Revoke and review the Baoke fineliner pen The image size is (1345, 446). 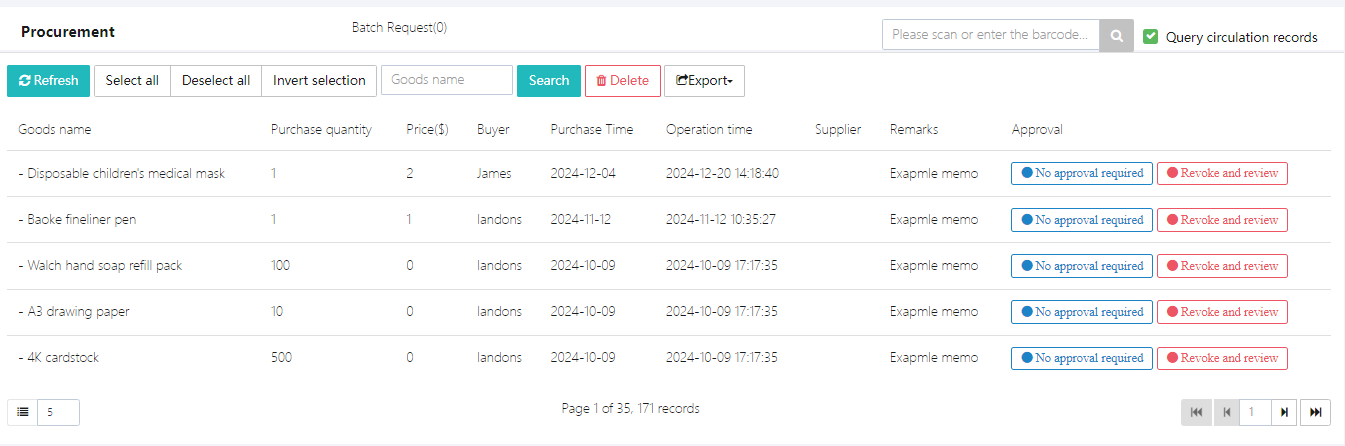pos(1221,220)
